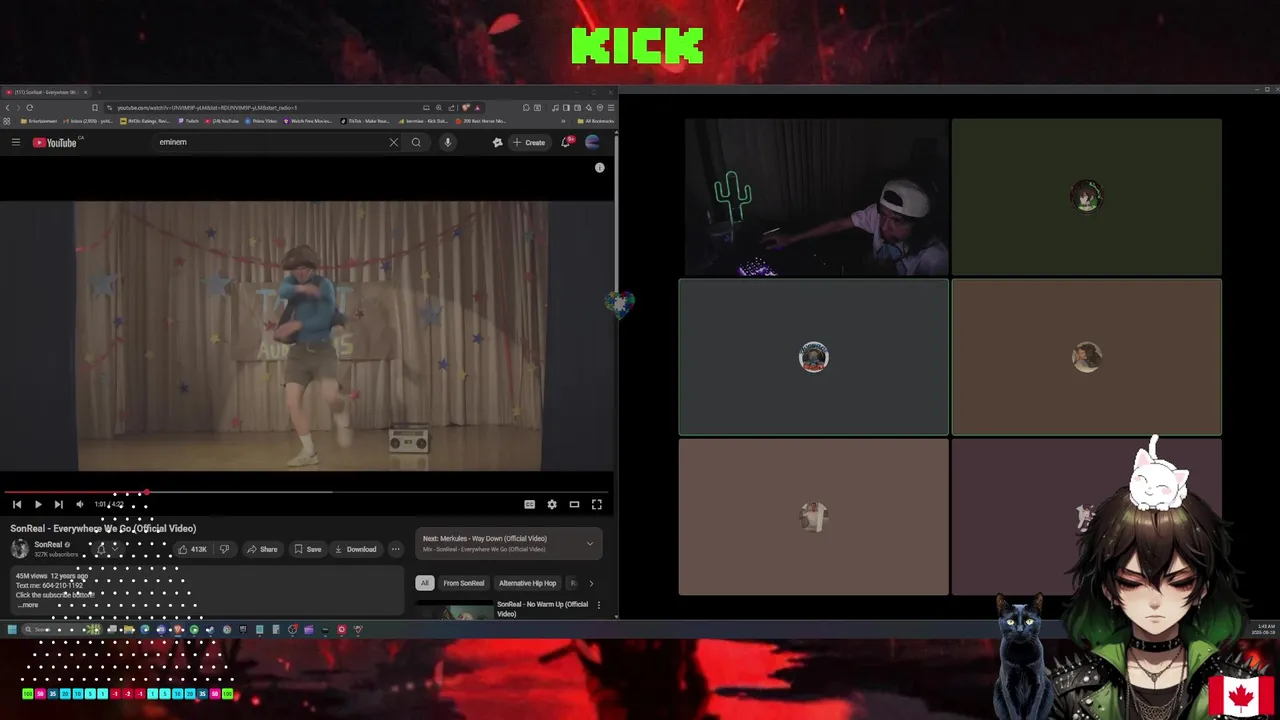Start voice search with the microphone icon
1280x720 pixels.
point(447,142)
